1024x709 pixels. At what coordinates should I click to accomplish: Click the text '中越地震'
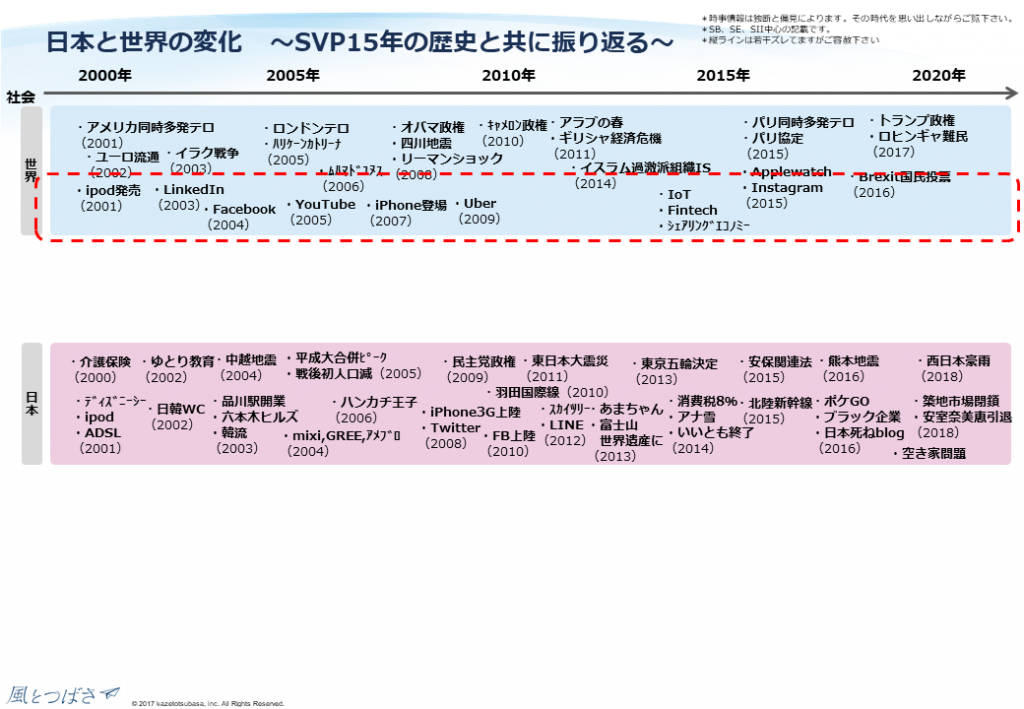[251, 360]
